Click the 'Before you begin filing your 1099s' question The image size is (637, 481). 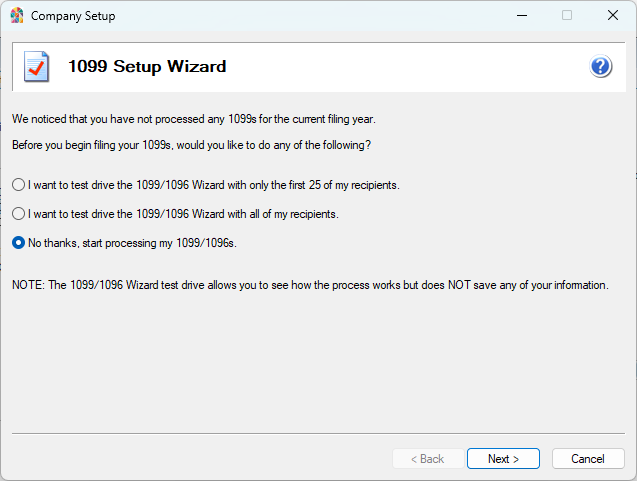pos(191,145)
